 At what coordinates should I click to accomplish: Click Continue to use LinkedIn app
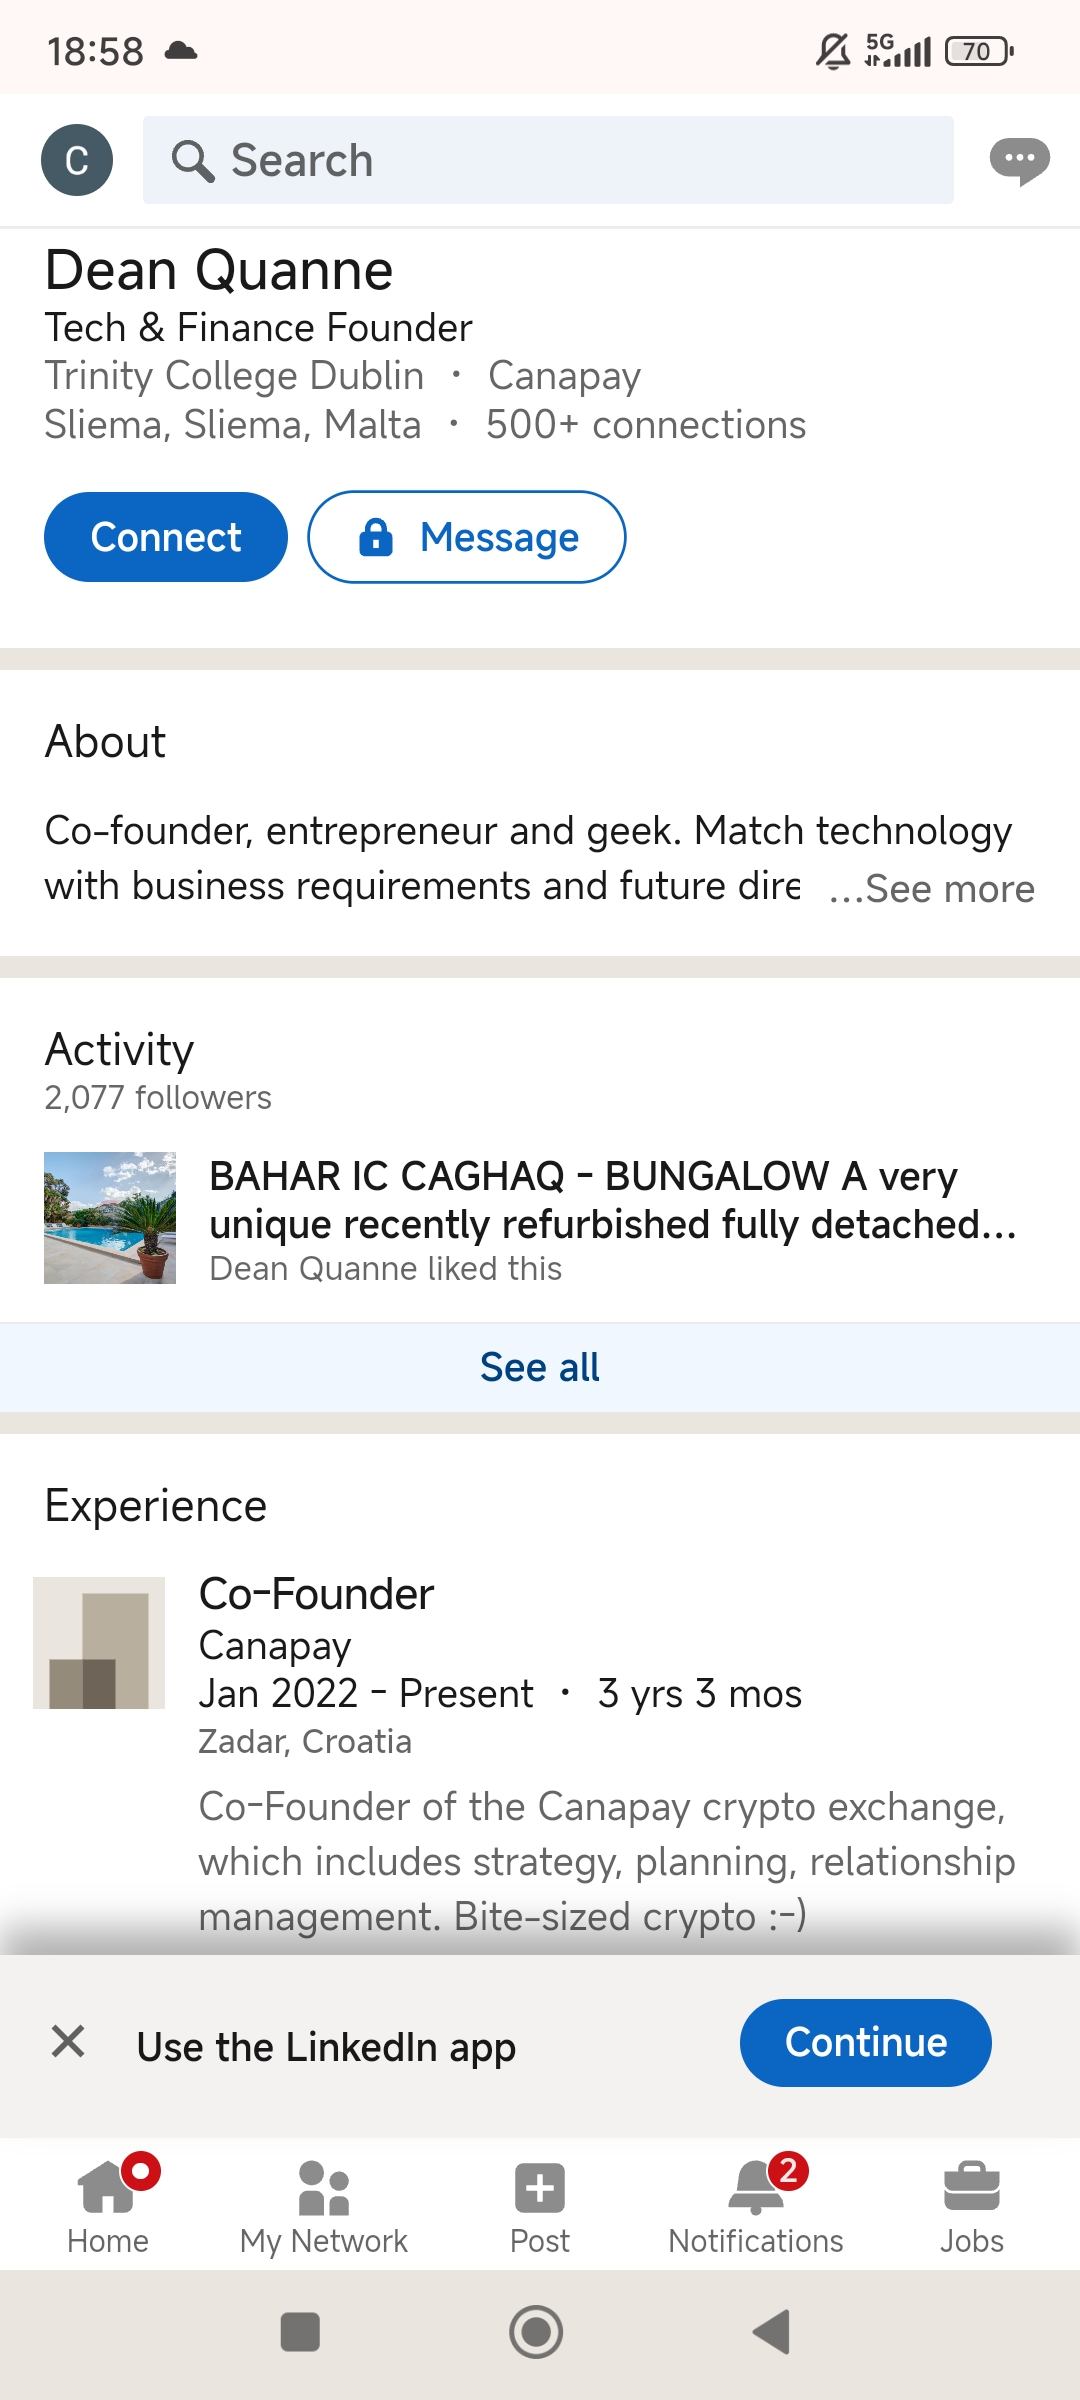865,2042
